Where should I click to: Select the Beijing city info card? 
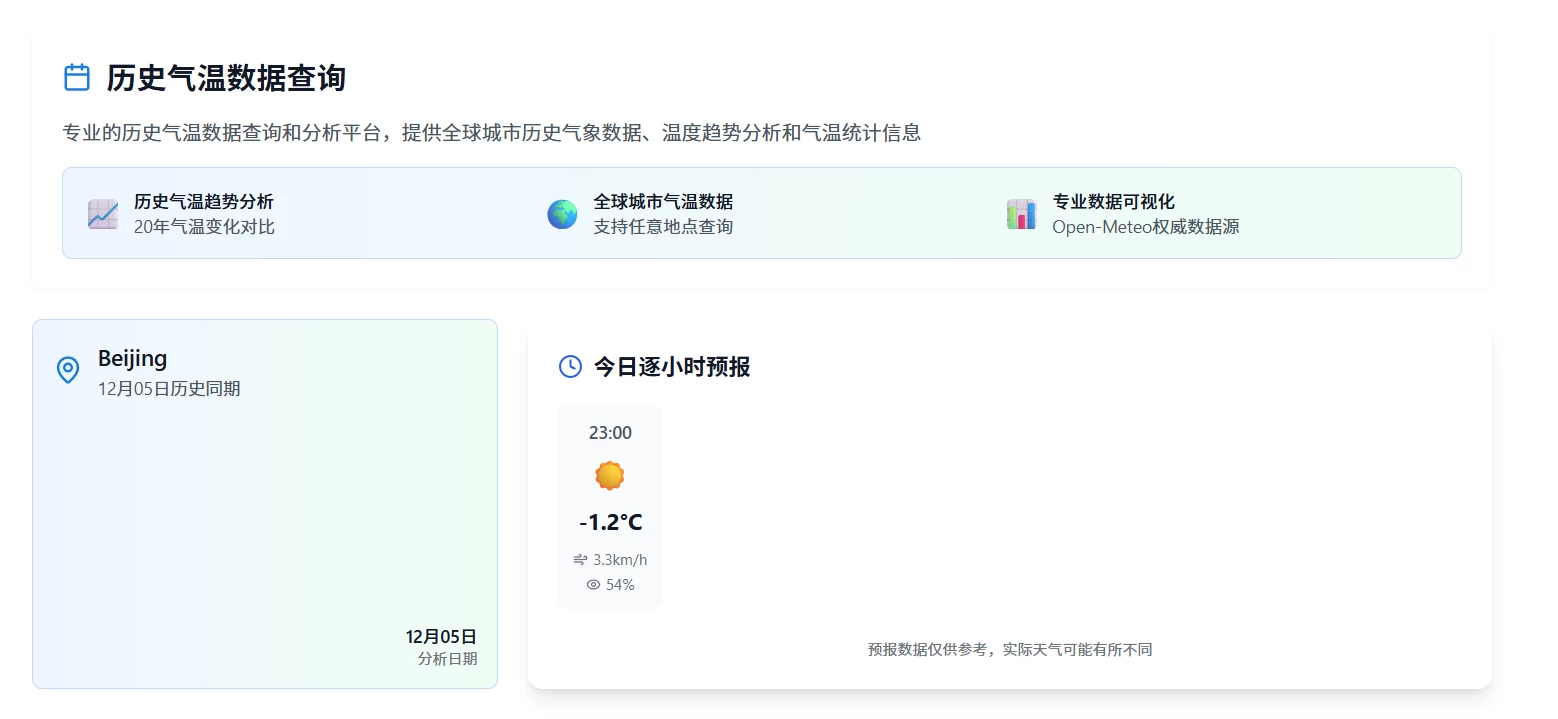(x=264, y=503)
